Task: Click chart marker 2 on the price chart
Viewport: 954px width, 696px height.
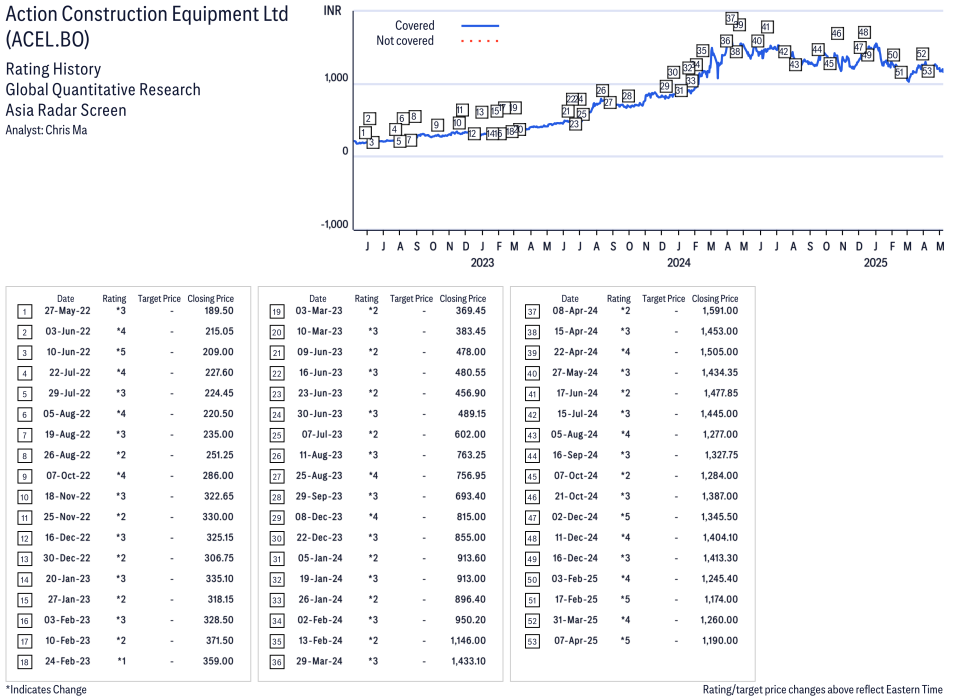Action: click(369, 119)
